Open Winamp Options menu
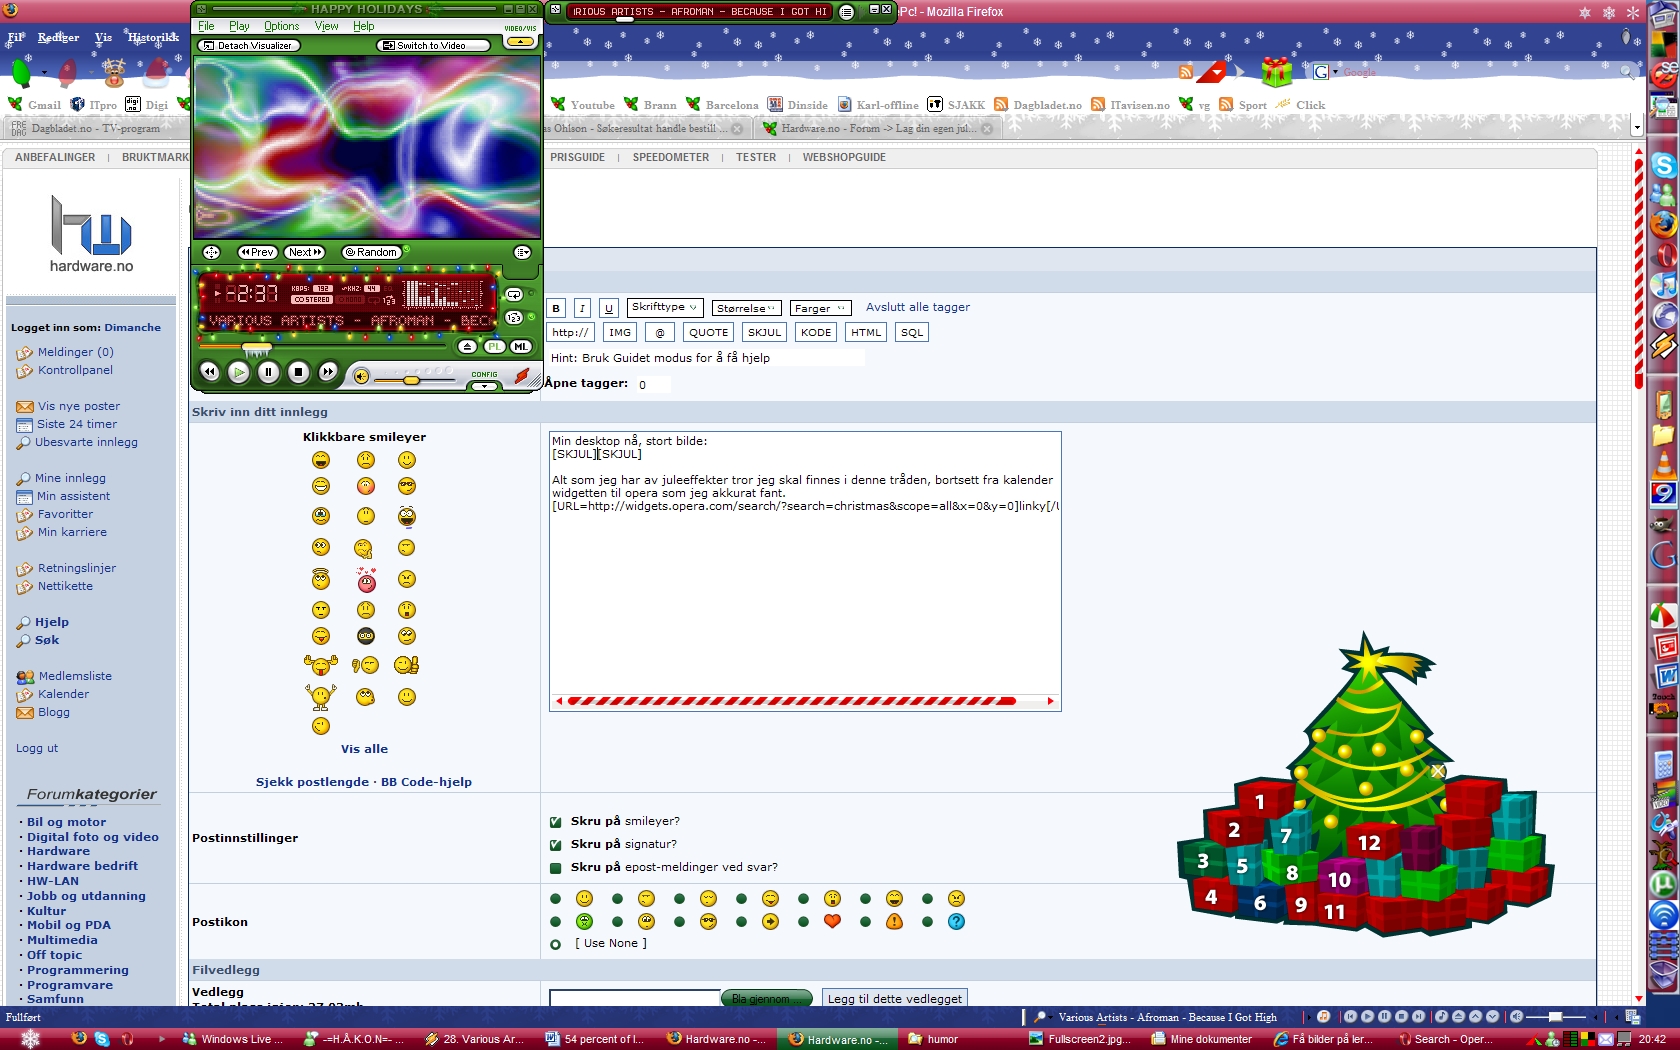The width and height of the screenshot is (1680, 1050). [281, 26]
